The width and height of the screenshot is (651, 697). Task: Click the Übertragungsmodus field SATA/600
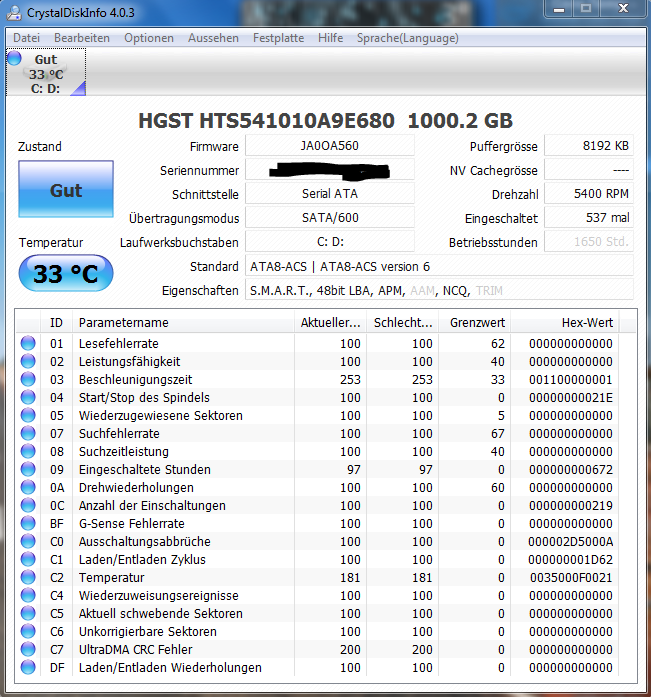[330, 218]
